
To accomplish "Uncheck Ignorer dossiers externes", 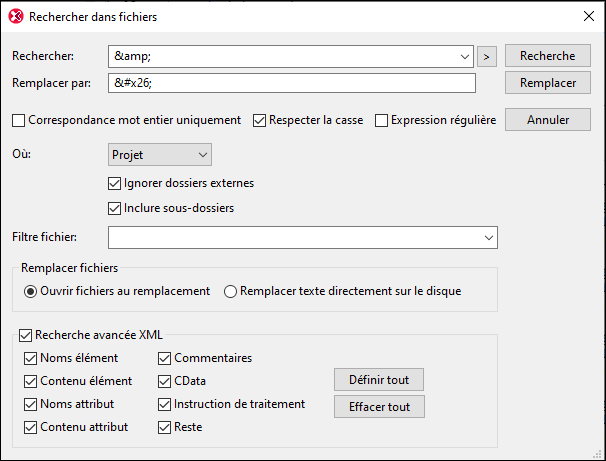I will (114, 183).
